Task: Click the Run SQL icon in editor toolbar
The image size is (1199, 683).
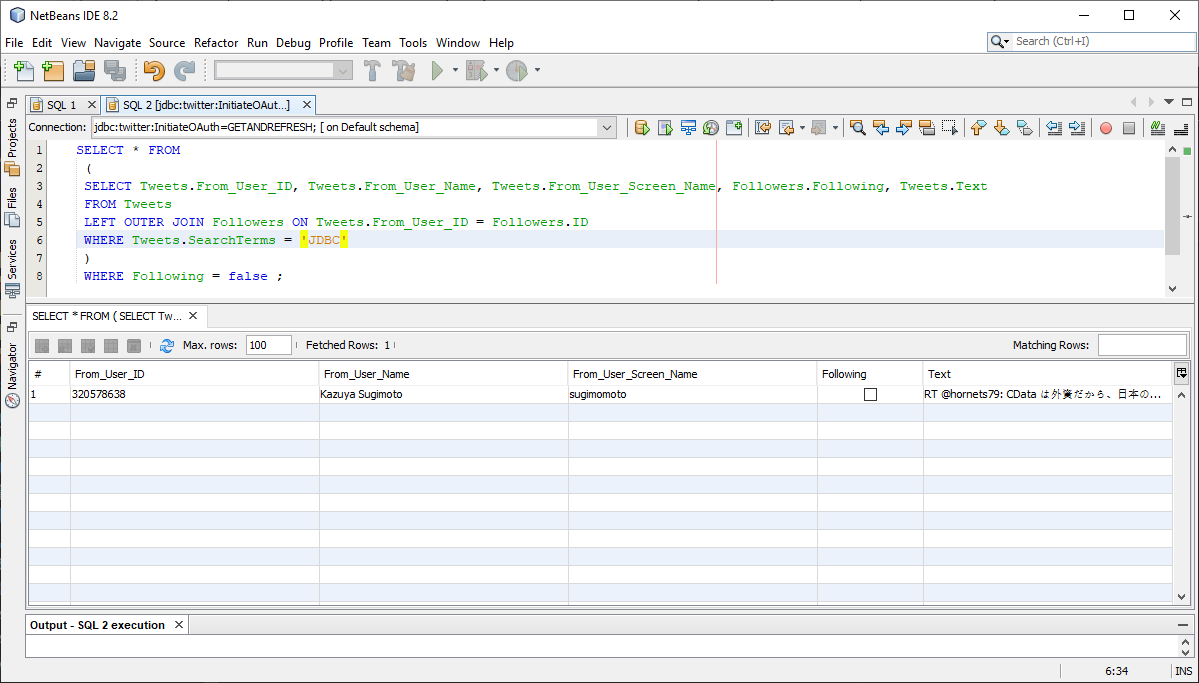Action: pyautogui.click(x=642, y=128)
